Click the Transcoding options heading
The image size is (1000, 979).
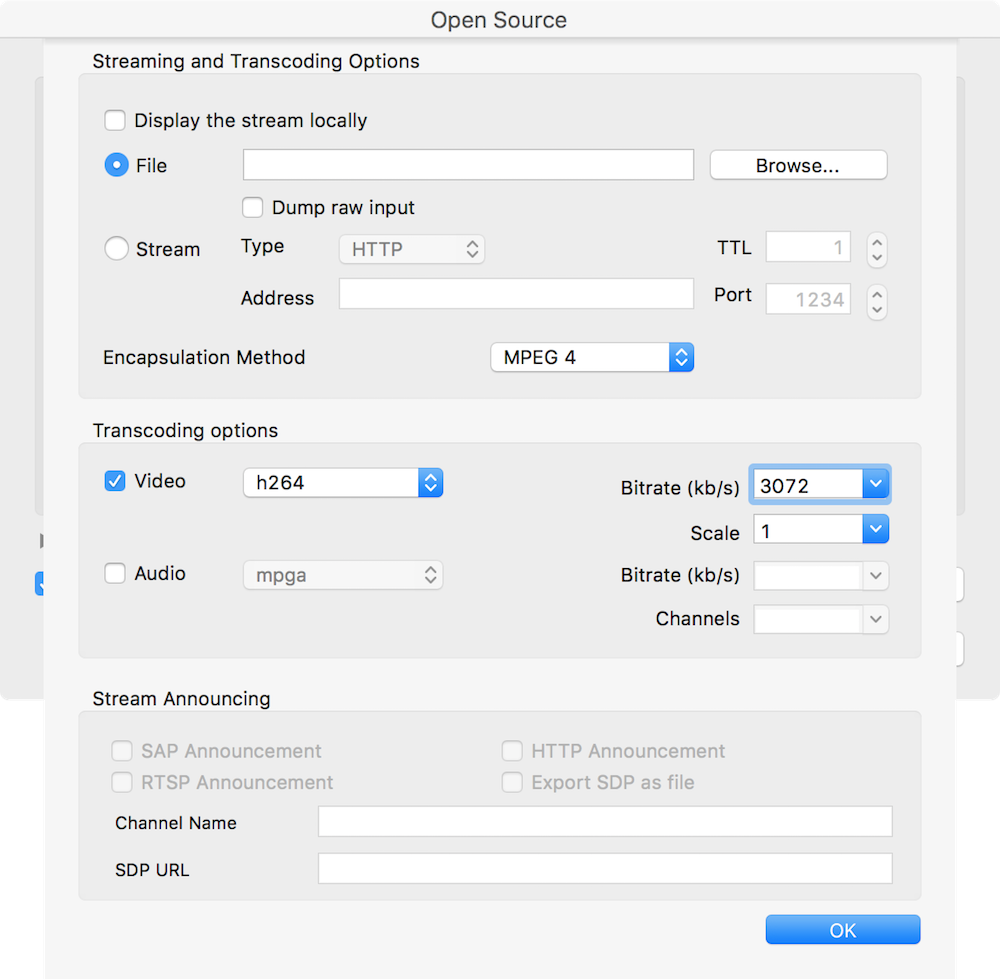(x=186, y=431)
